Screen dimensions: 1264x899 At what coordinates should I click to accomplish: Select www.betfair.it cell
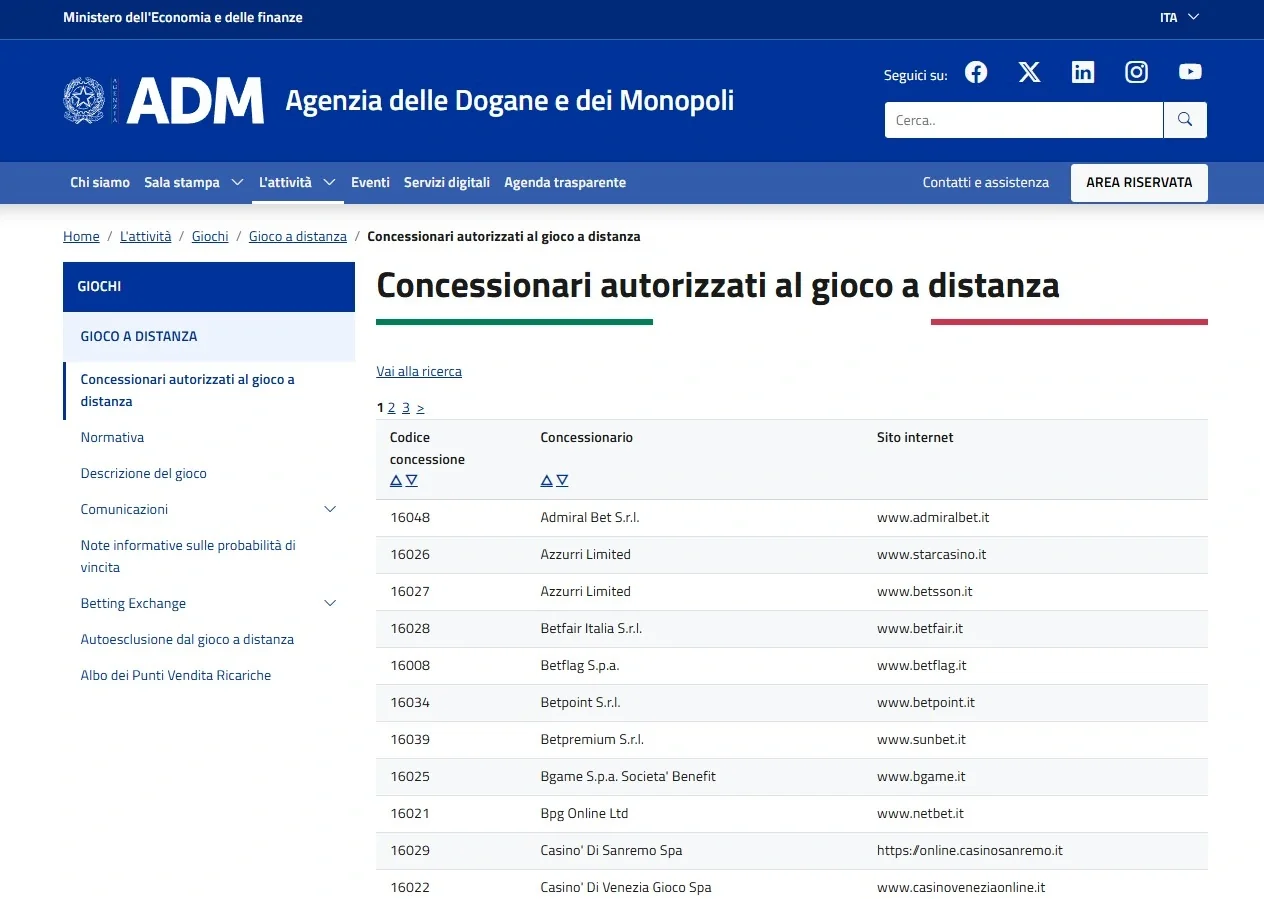coord(920,629)
